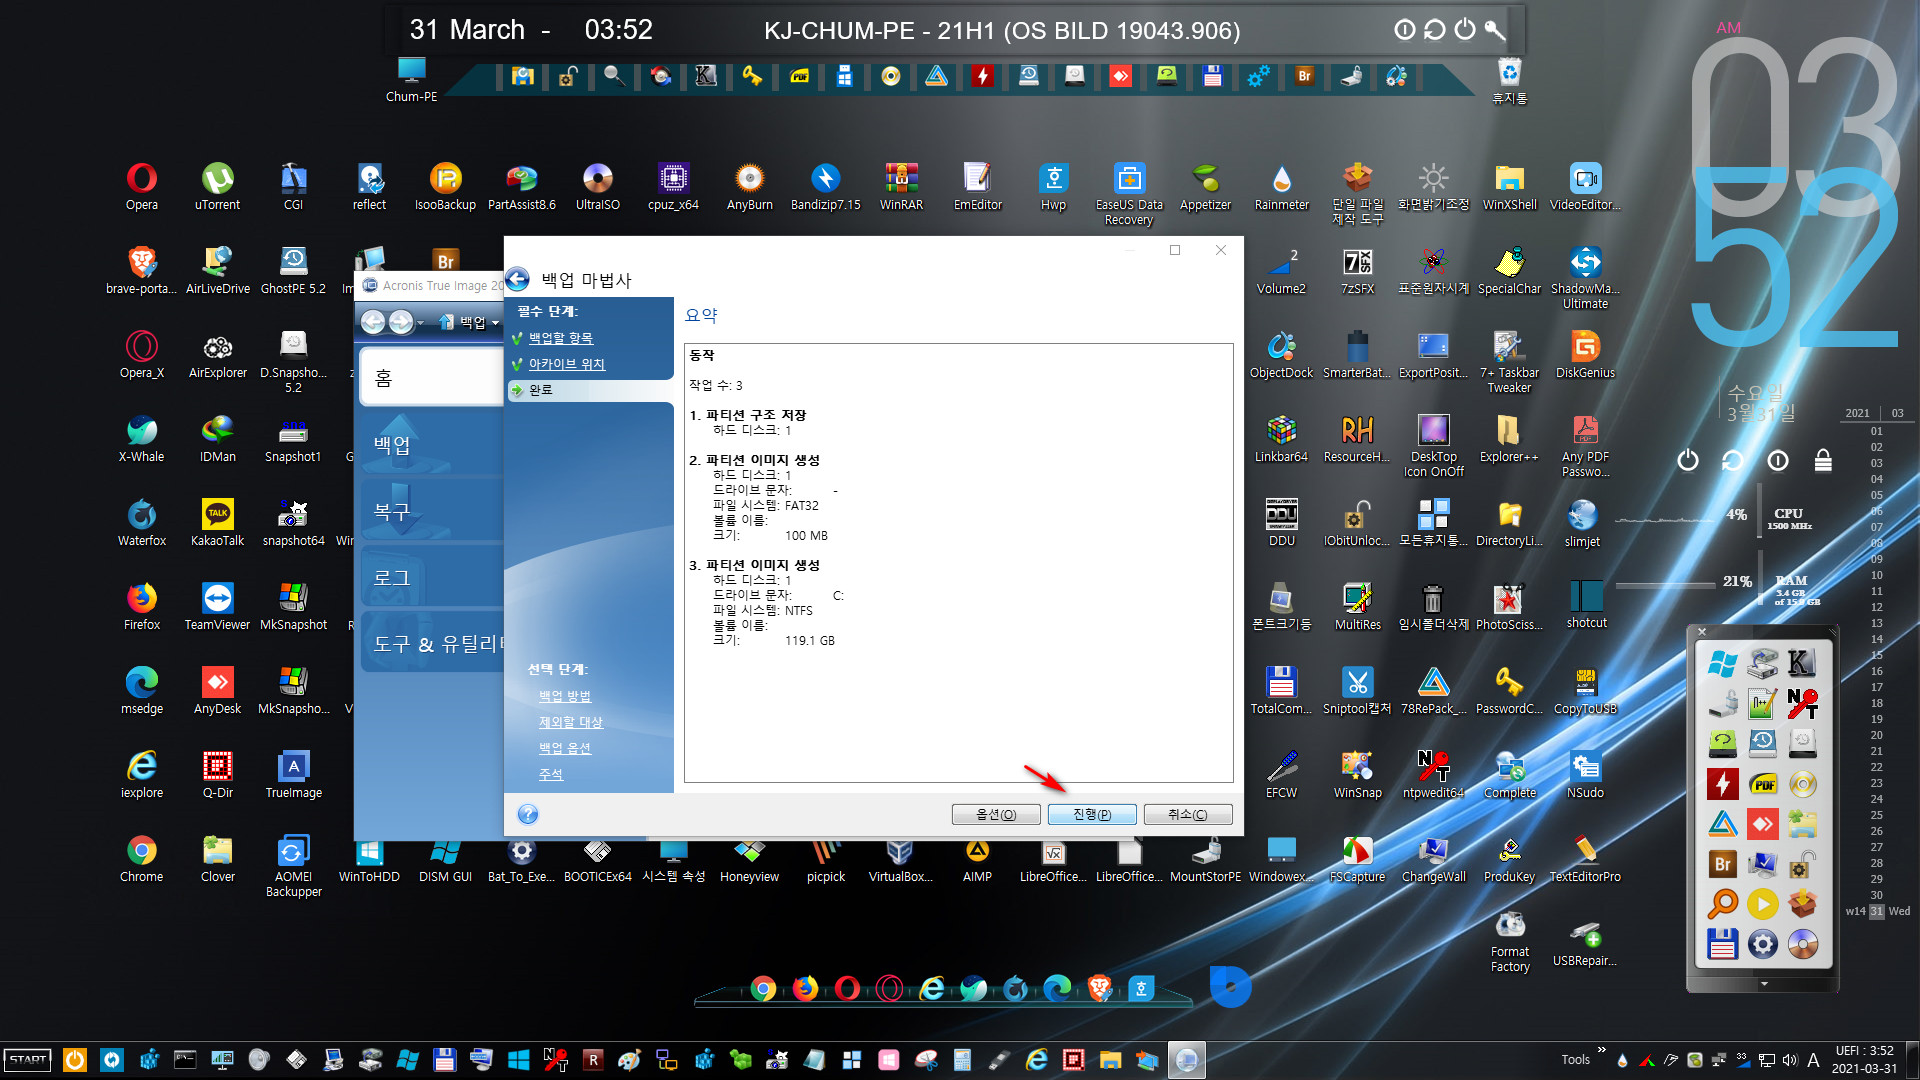Click Acronis toolbar back navigation button

coord(372,321)
